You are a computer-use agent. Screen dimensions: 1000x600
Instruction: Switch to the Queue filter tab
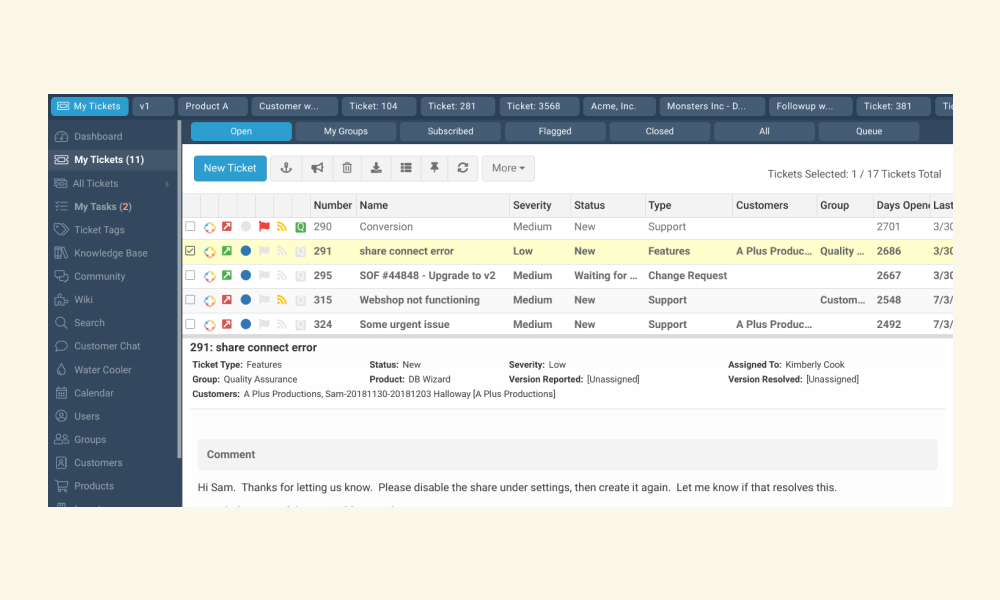pyautogui.click(x=869, y=131)
